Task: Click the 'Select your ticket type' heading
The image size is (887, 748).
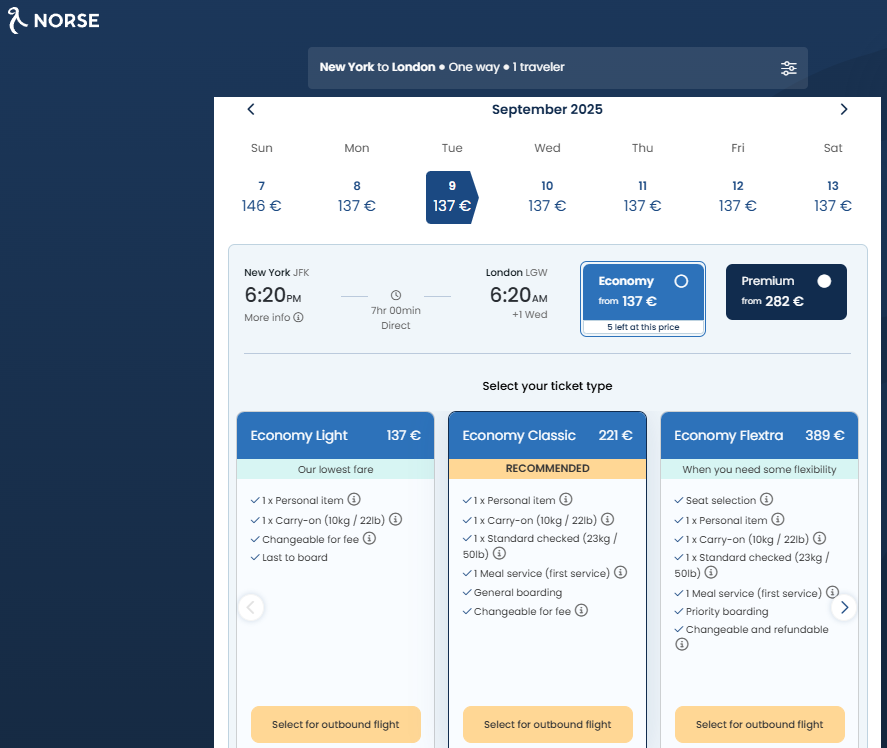Action: pyautogui.click(x=547, y=386)
